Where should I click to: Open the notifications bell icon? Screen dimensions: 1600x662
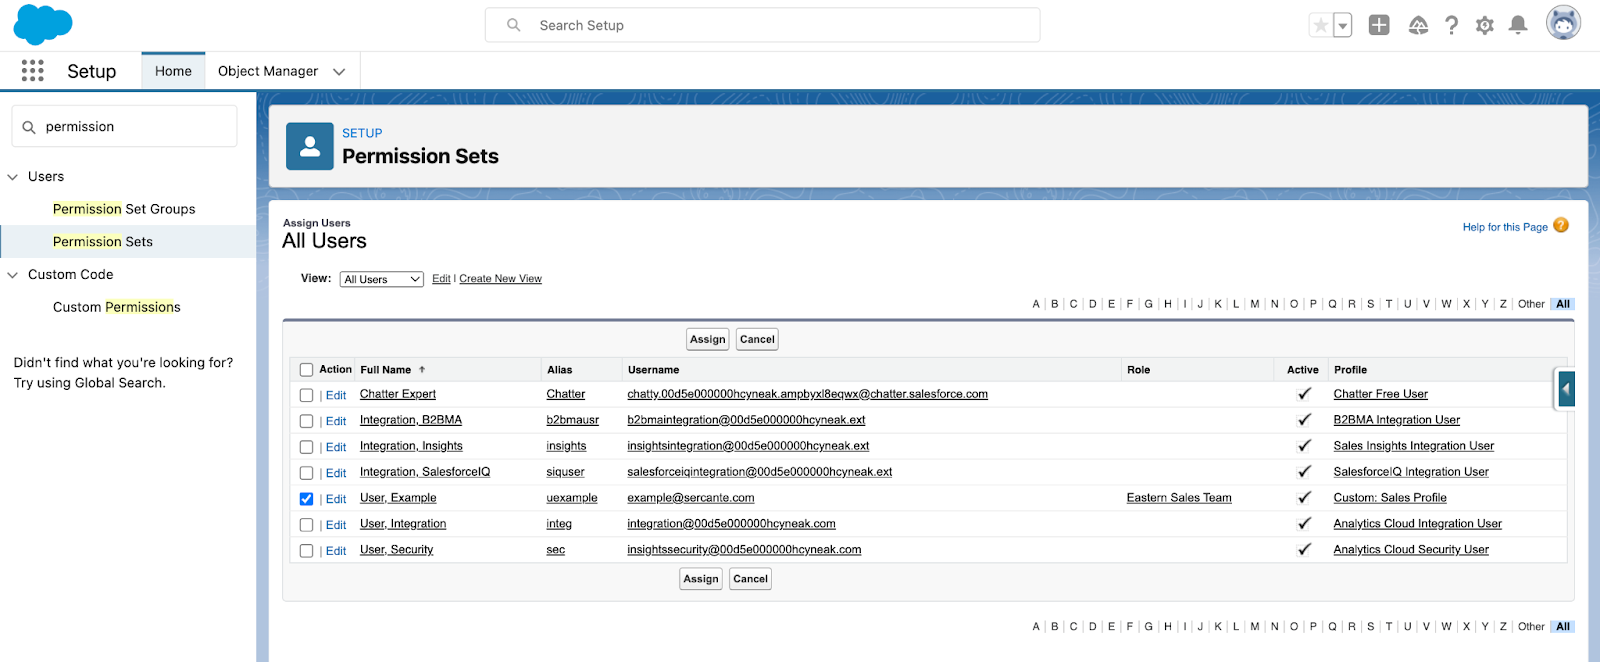tap(1518, 26)
